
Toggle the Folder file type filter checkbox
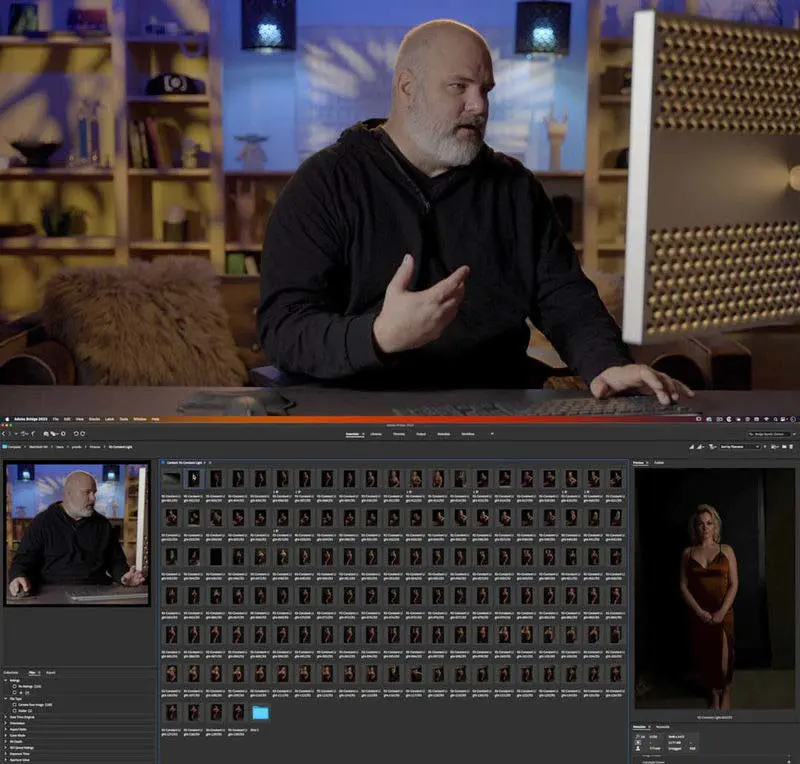13,712
